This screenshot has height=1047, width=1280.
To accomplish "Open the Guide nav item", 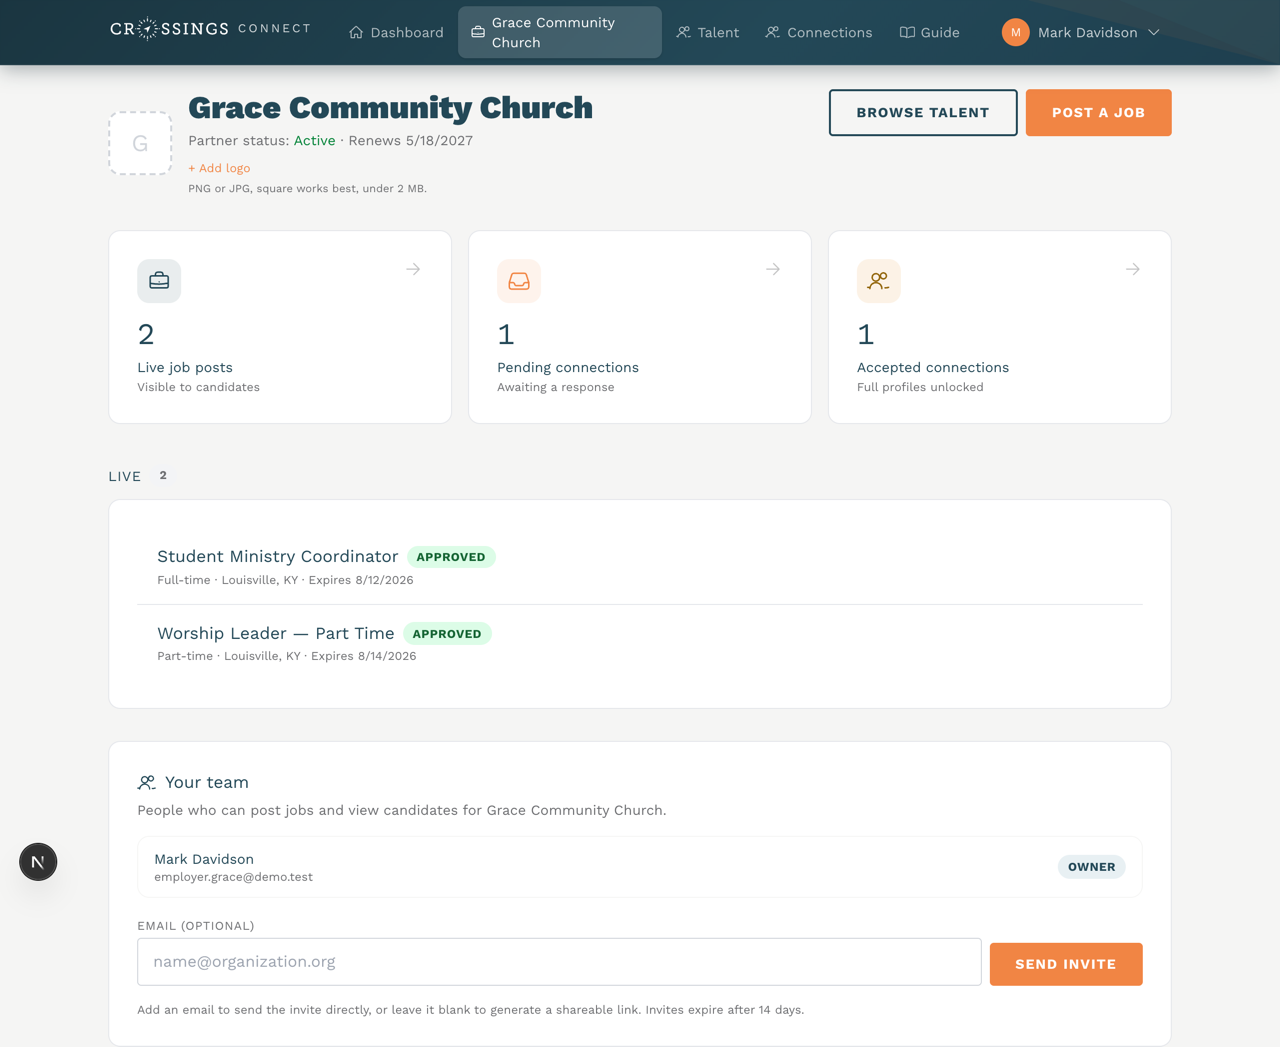I will 930,32.
